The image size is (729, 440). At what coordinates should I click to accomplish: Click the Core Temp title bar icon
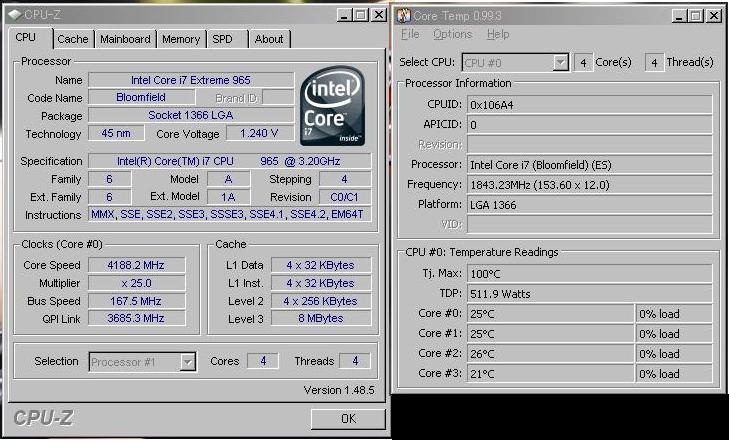(x=404, y=15)
